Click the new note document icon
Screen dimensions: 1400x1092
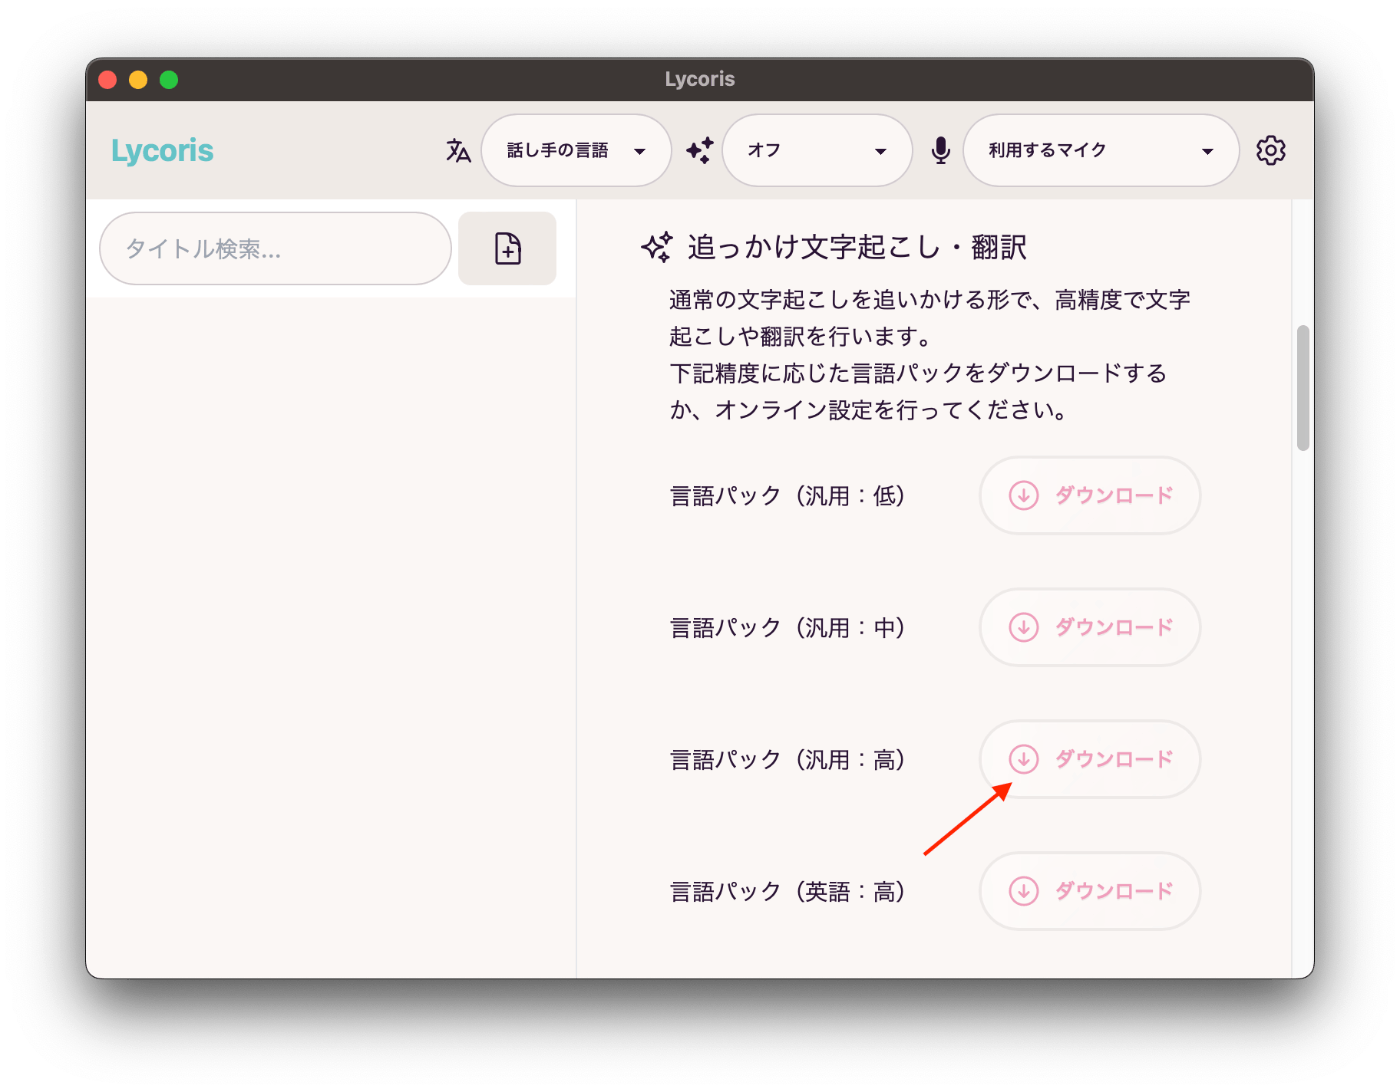tap(507, 248)
